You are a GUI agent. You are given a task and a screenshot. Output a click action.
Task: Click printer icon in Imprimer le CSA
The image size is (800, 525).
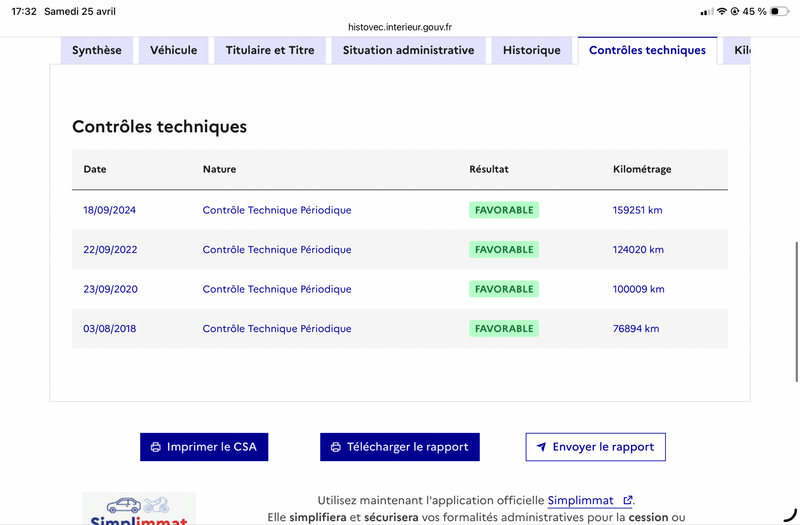[155, 447]
